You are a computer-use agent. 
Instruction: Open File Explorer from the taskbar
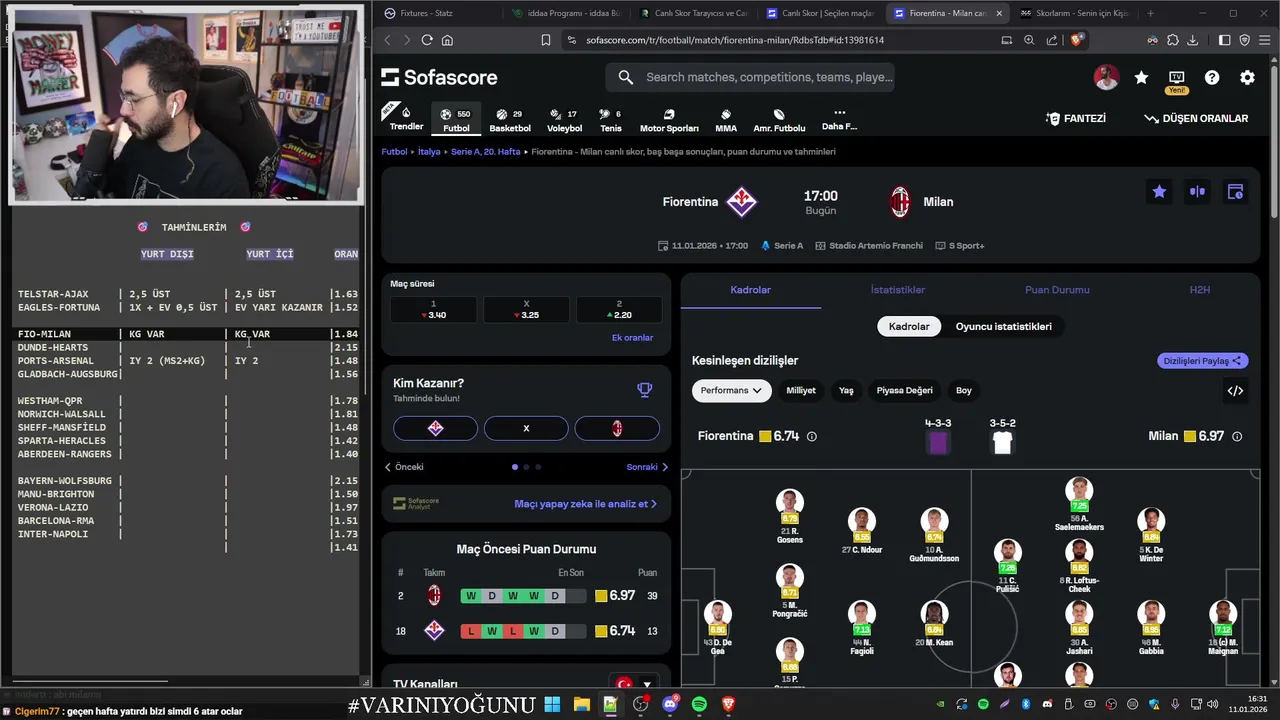581,705
